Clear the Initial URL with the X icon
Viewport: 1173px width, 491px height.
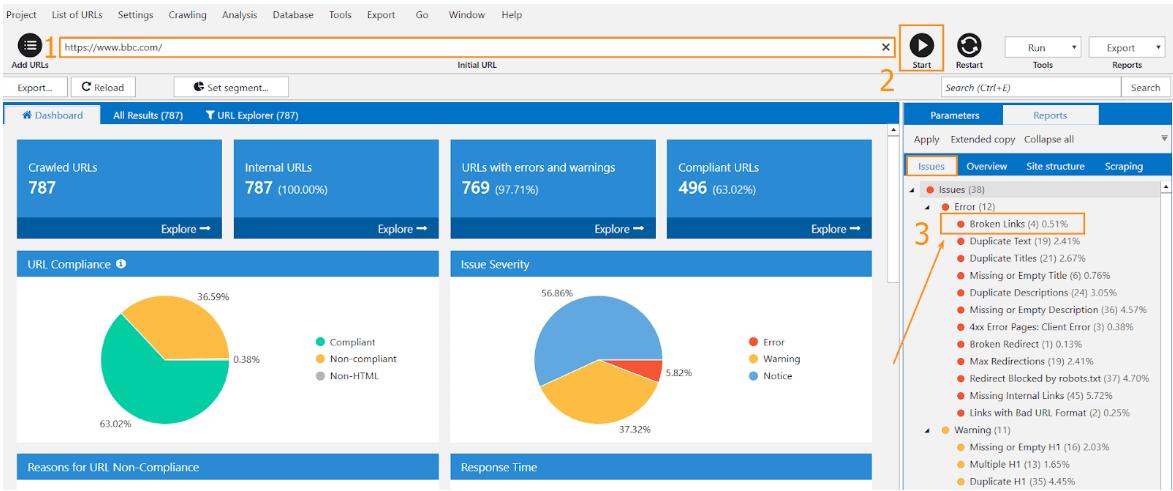(x=886, y=47)
